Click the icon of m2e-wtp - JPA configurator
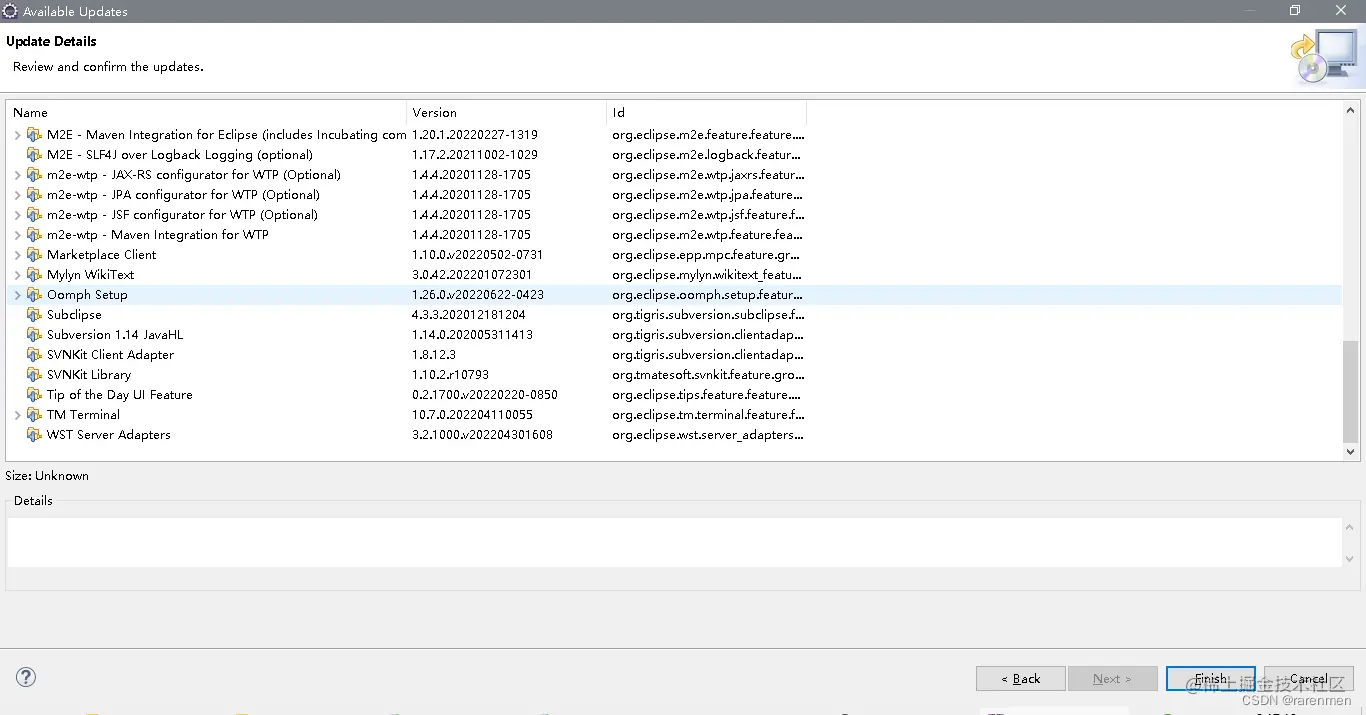 click(x=34, y=195)
